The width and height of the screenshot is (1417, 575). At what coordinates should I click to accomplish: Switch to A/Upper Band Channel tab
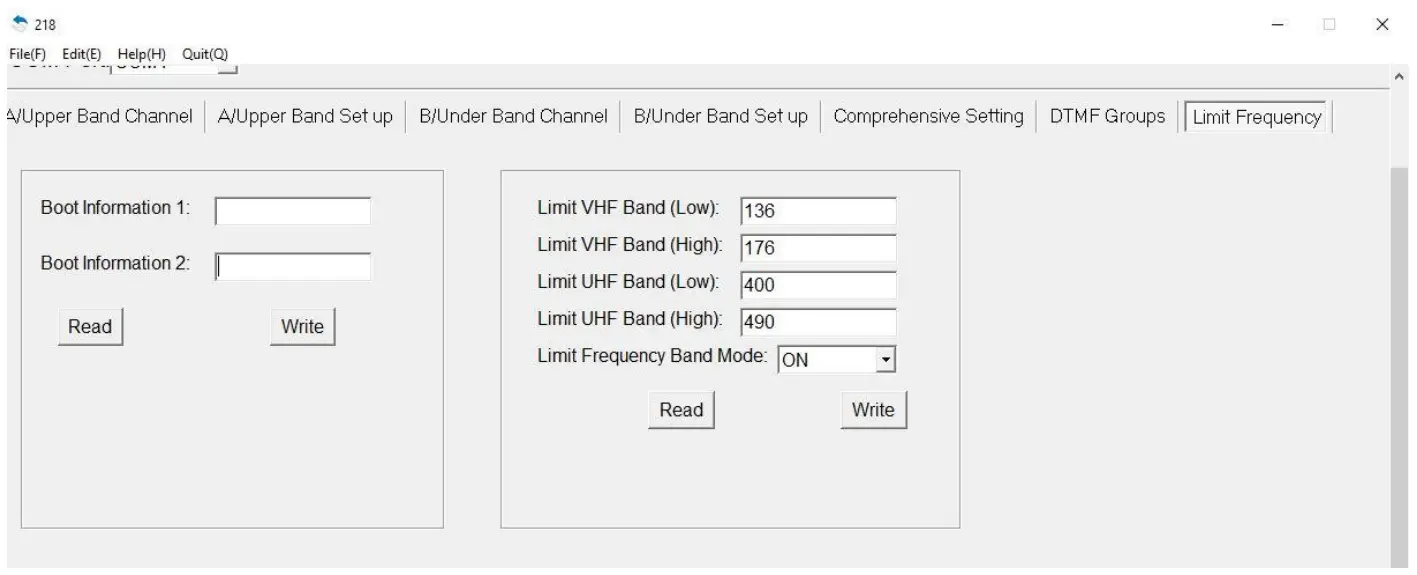click(99, 116)
